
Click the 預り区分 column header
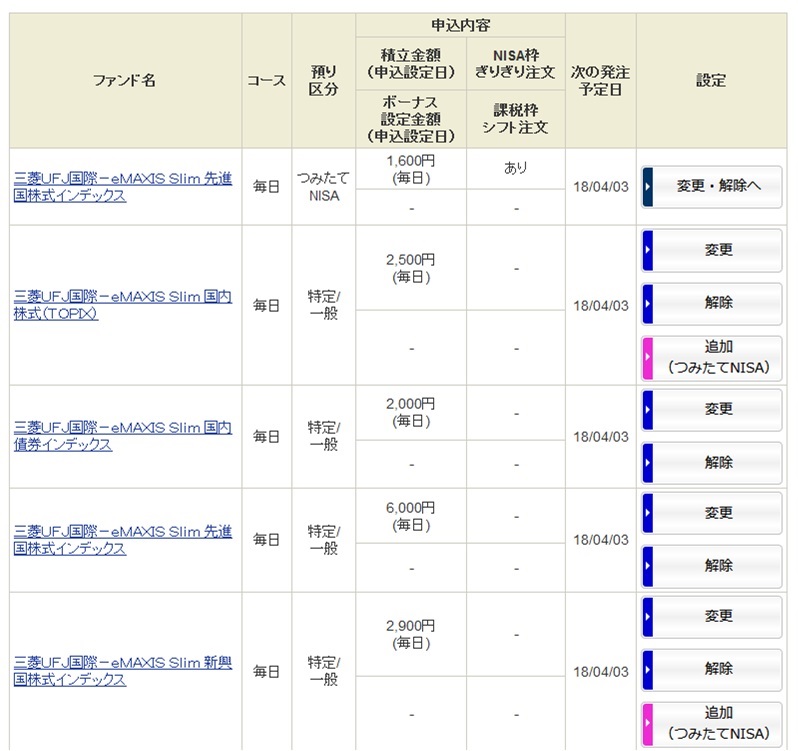(323, 80)
